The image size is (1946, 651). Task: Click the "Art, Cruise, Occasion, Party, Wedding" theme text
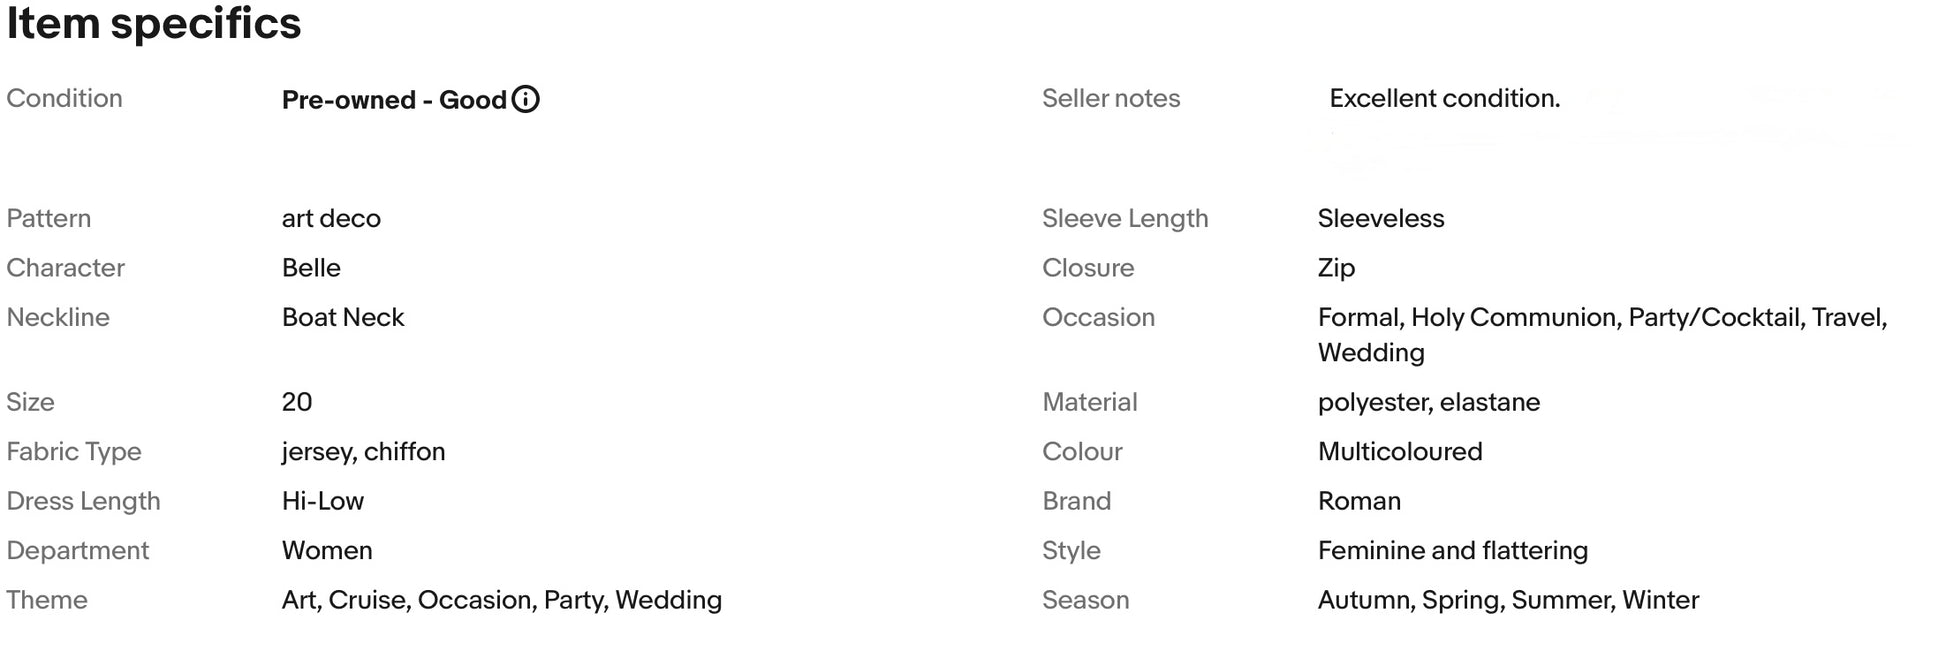point(501,600)
